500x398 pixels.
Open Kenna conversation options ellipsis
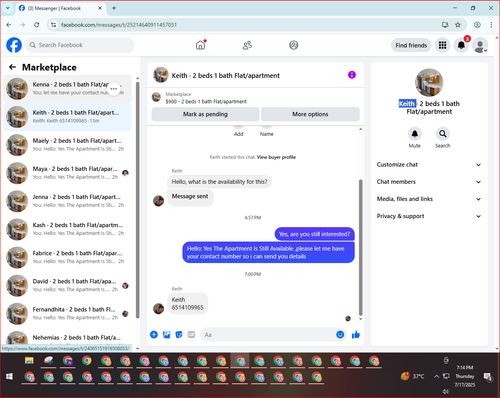pyautogui.click(x=114, y=89)
